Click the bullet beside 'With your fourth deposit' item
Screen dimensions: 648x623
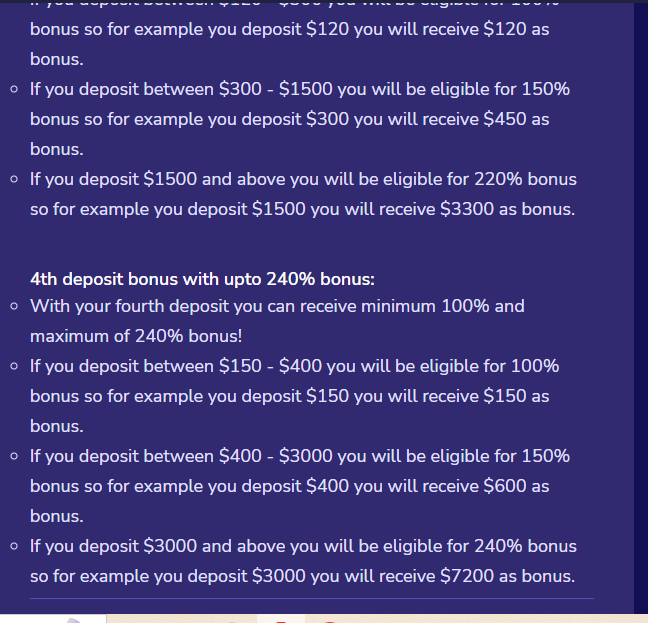pyautogui.click(x=14, y=306)
